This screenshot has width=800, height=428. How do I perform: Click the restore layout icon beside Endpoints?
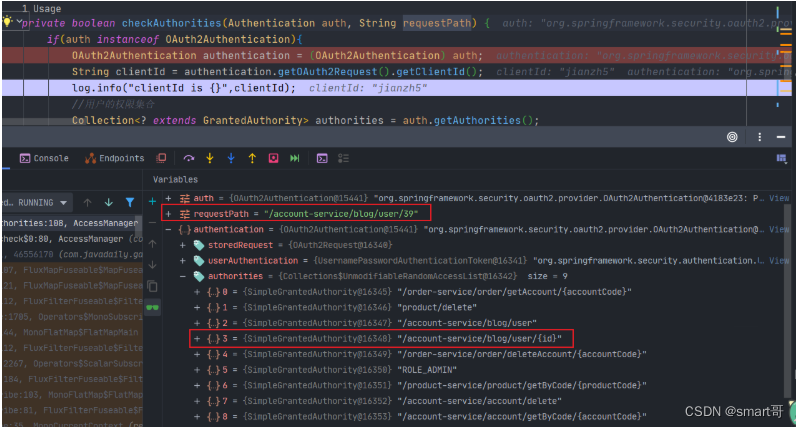pyautogui.click(x=161, y=158)
